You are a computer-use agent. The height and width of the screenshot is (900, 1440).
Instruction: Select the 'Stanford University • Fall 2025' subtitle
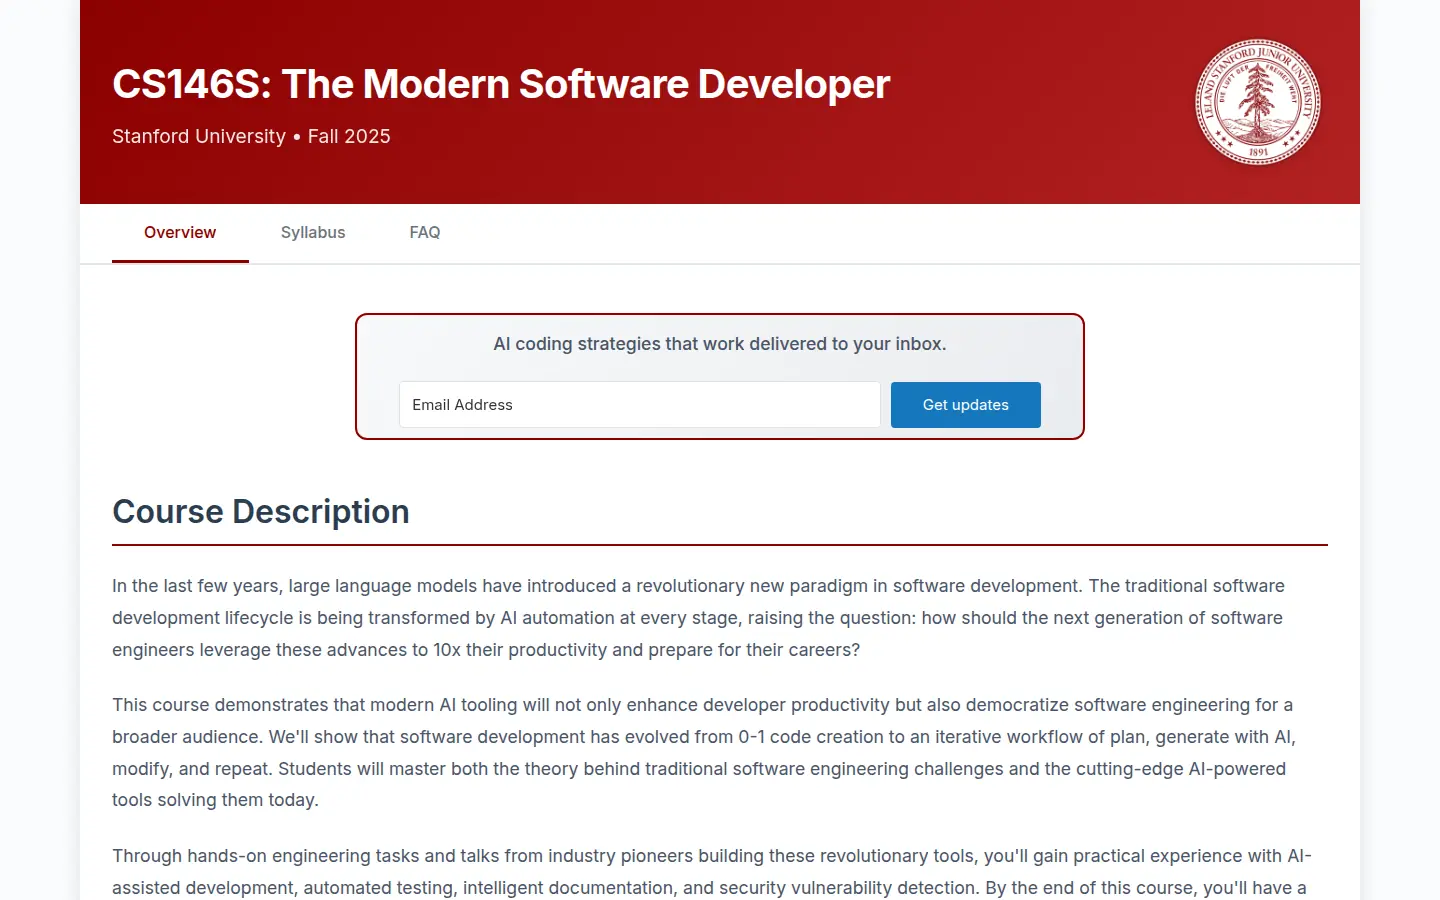coord(251,136)
